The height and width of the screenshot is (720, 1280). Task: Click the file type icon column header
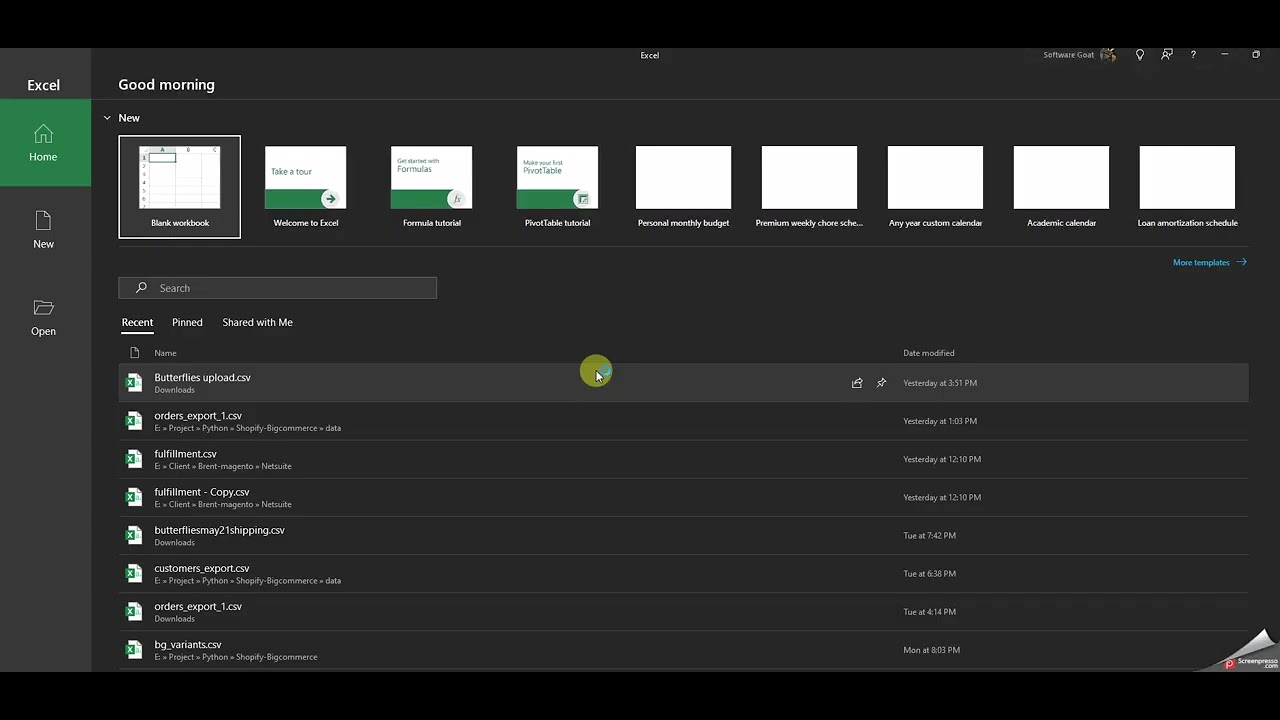(x=134, y=353)
